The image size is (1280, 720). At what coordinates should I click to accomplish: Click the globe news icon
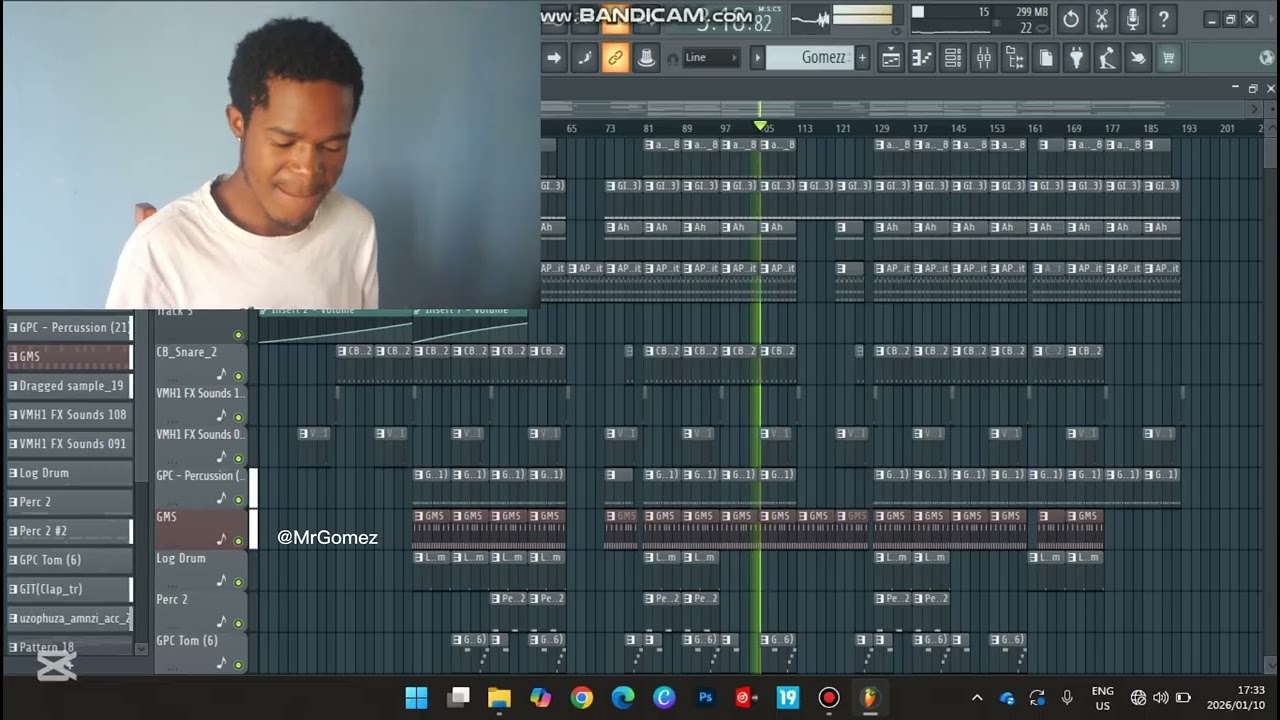1266,58
